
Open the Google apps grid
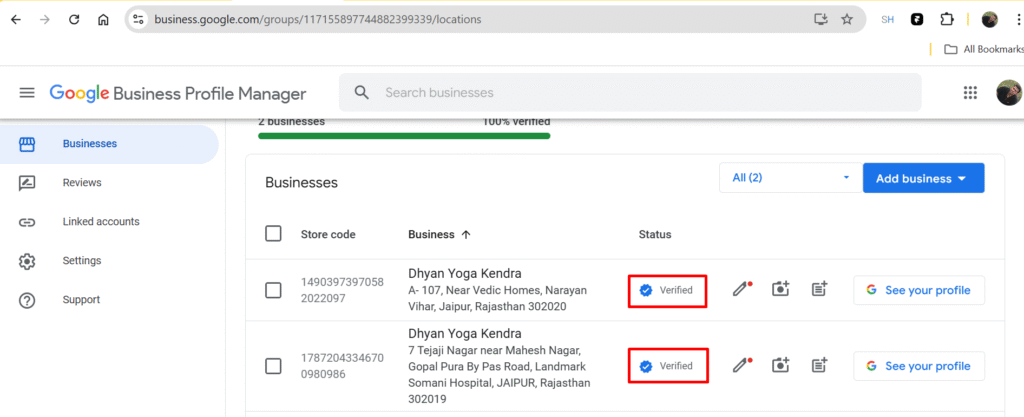pos(969,93)
